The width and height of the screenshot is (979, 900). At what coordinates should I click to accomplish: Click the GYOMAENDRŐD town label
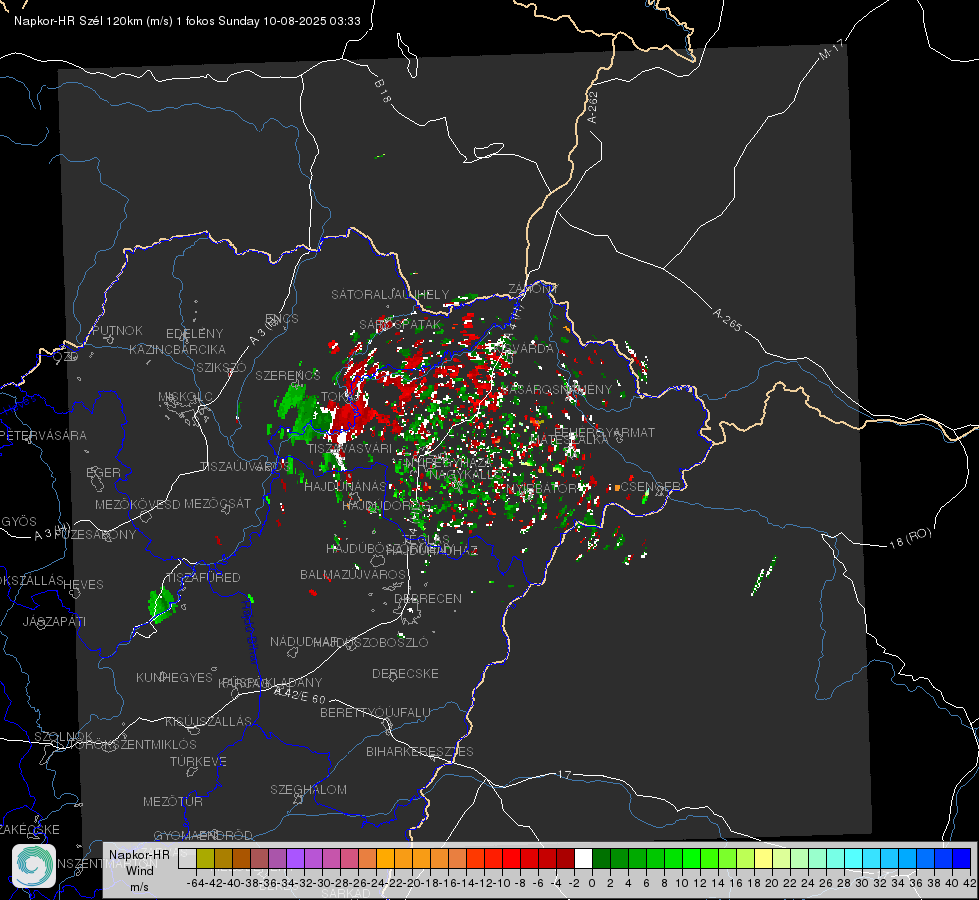click(203, 836)
